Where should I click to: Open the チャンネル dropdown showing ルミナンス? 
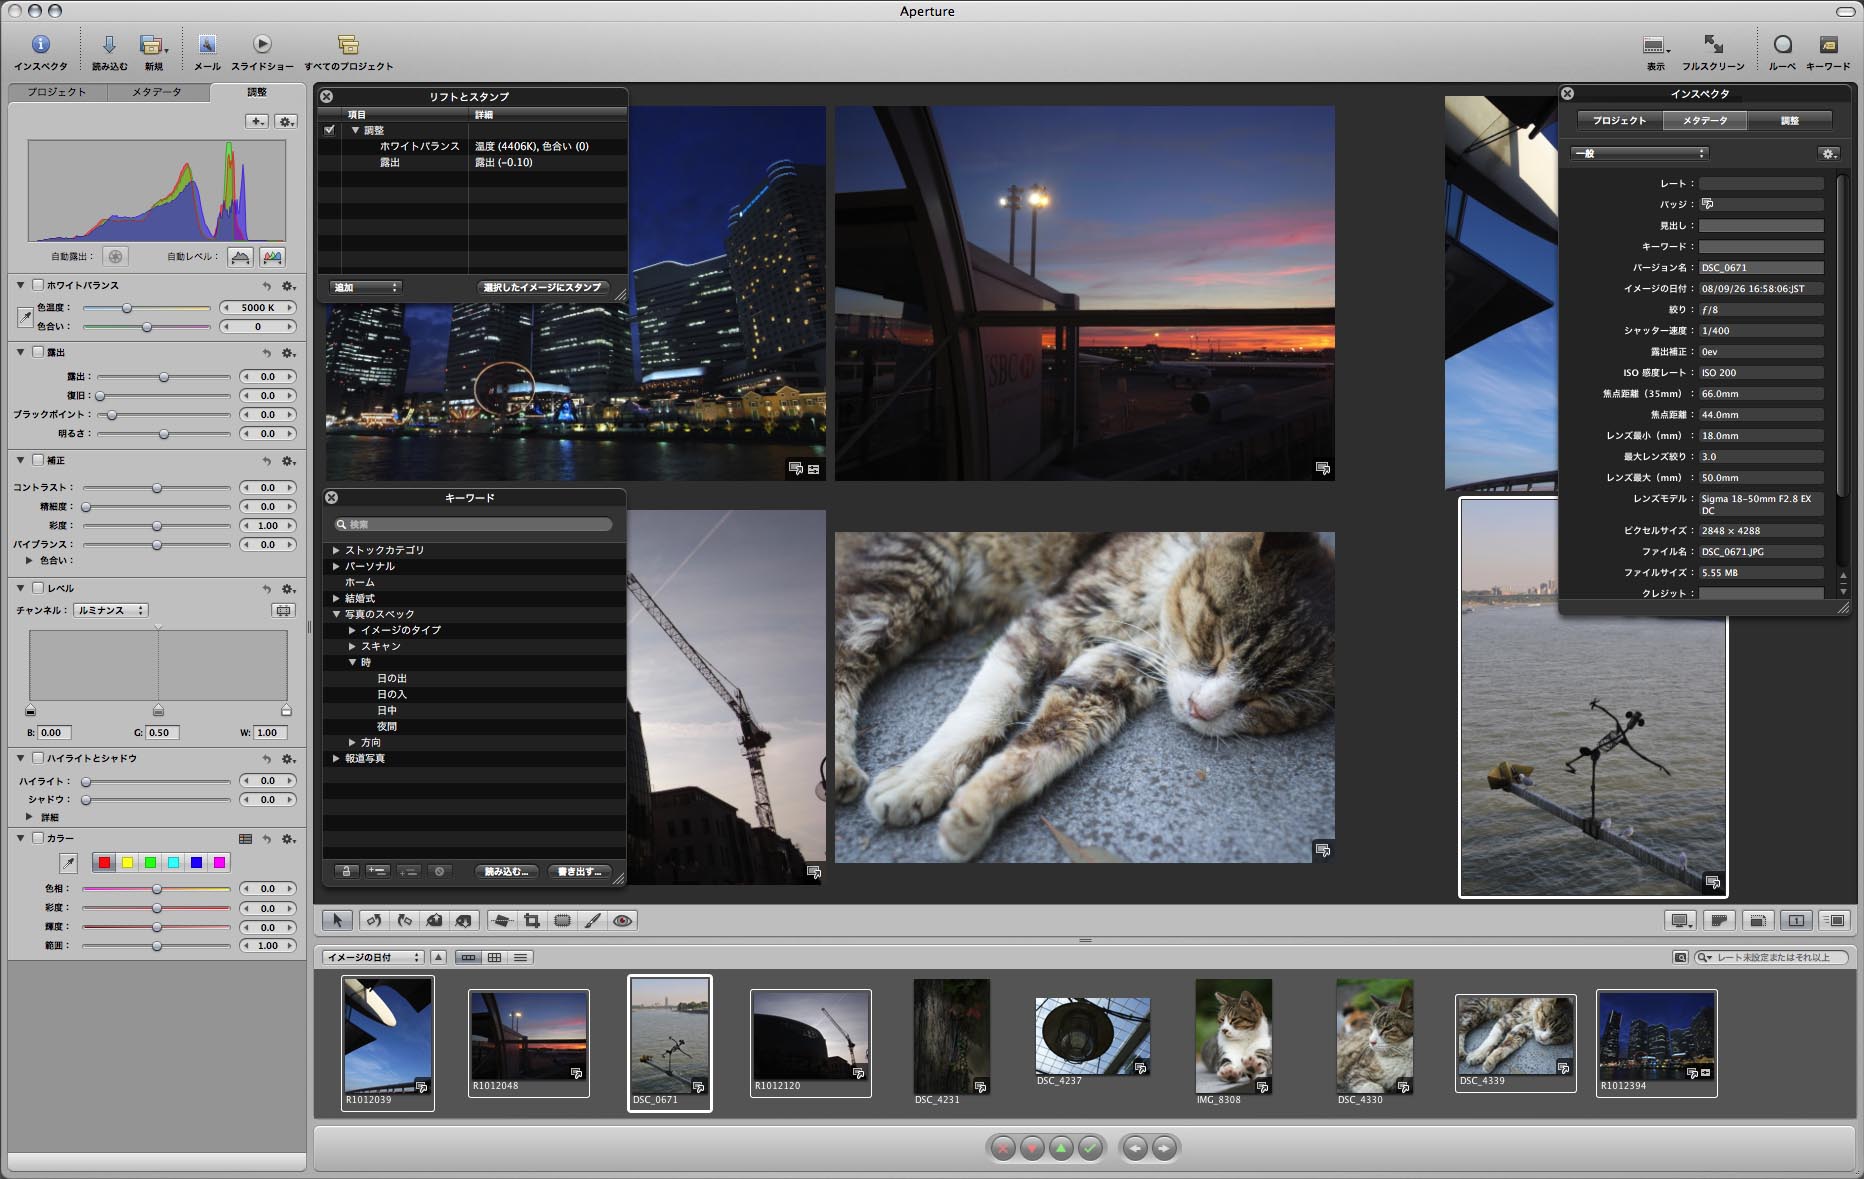point(111,610)
